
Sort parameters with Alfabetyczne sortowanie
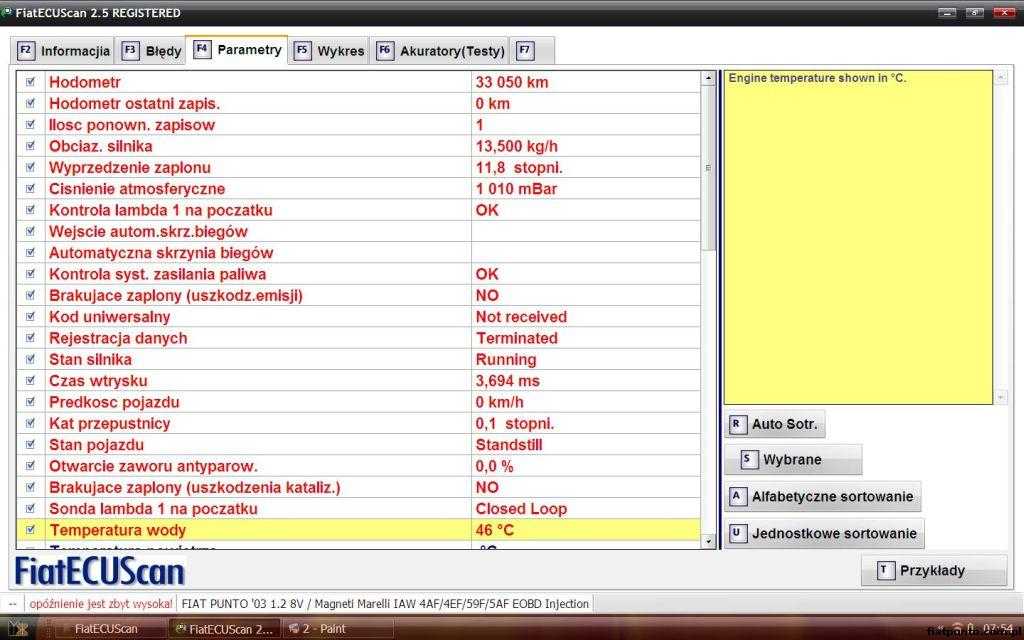tap(823, 497)
